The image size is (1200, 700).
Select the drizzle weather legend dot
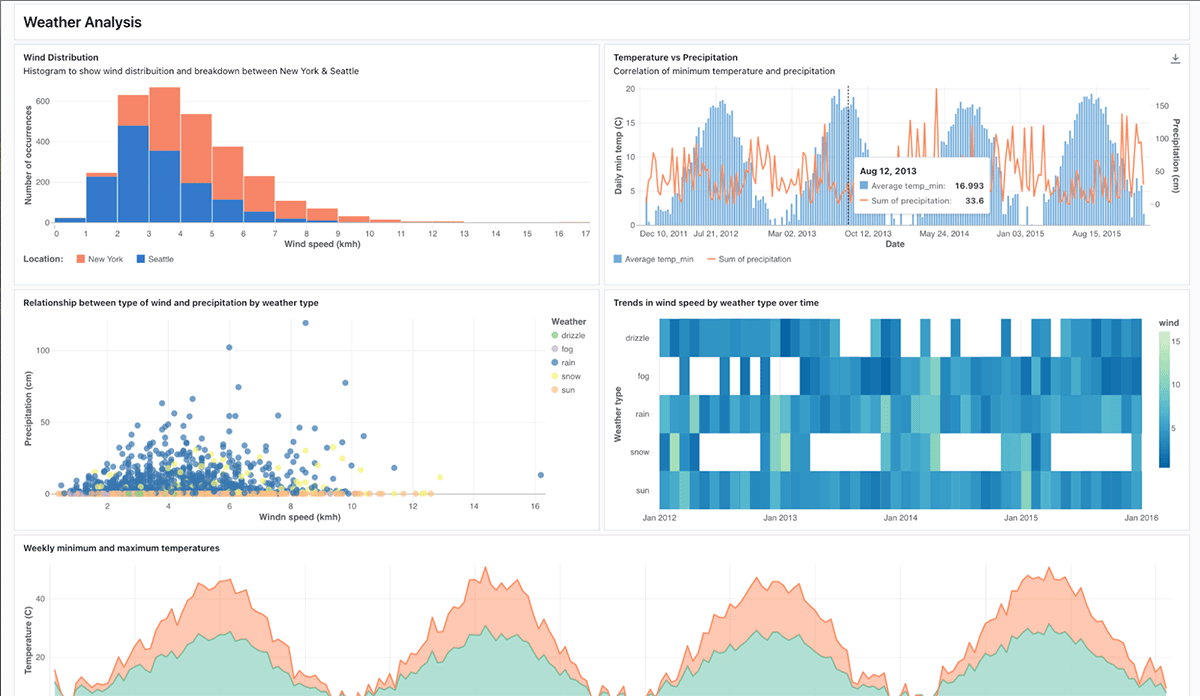pyautogui.click(x=555, y=335)
